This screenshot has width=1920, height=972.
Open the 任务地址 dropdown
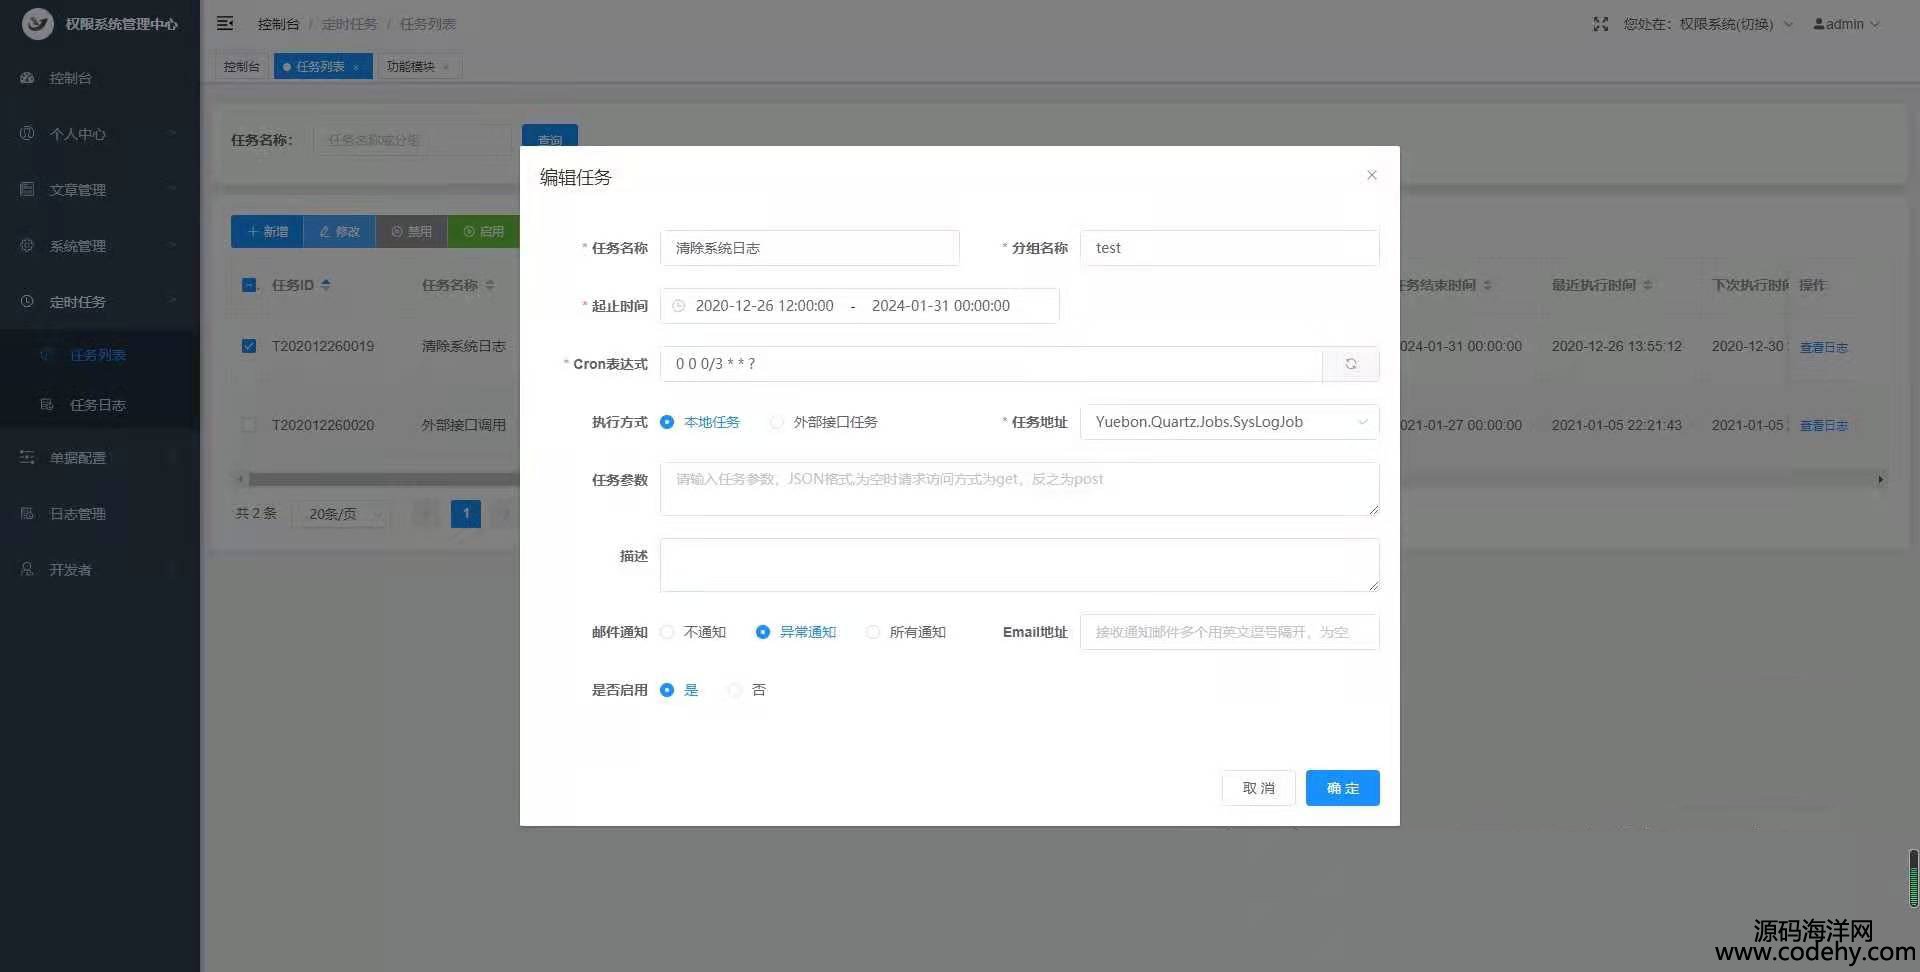click(1229, 422)
